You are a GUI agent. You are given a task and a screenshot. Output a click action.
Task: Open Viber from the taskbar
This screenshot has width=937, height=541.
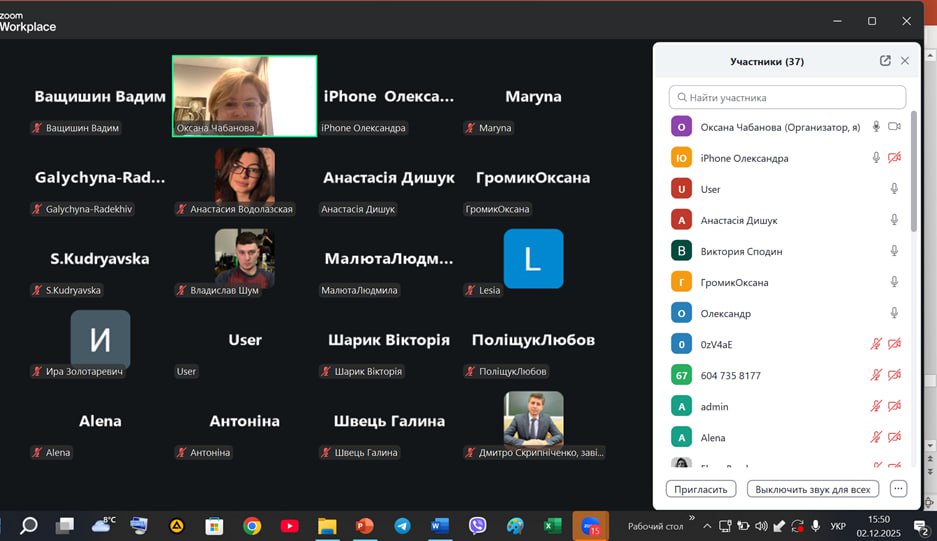pos(477,526)
